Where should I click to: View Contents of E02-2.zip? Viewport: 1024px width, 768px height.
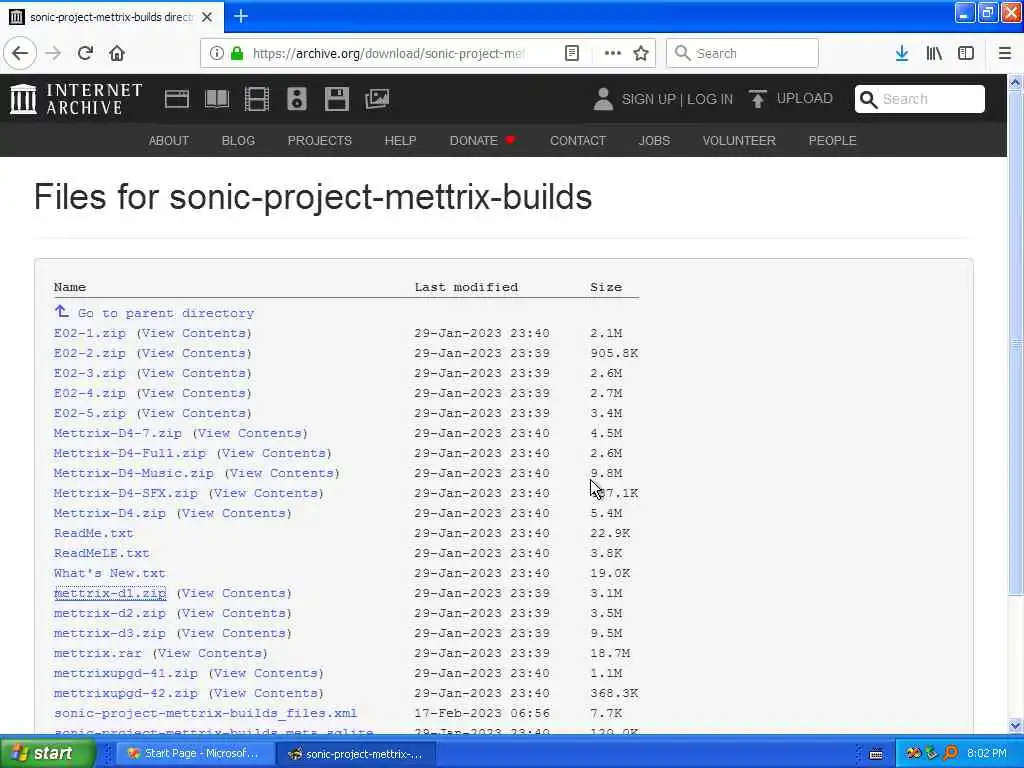(194, 353)
